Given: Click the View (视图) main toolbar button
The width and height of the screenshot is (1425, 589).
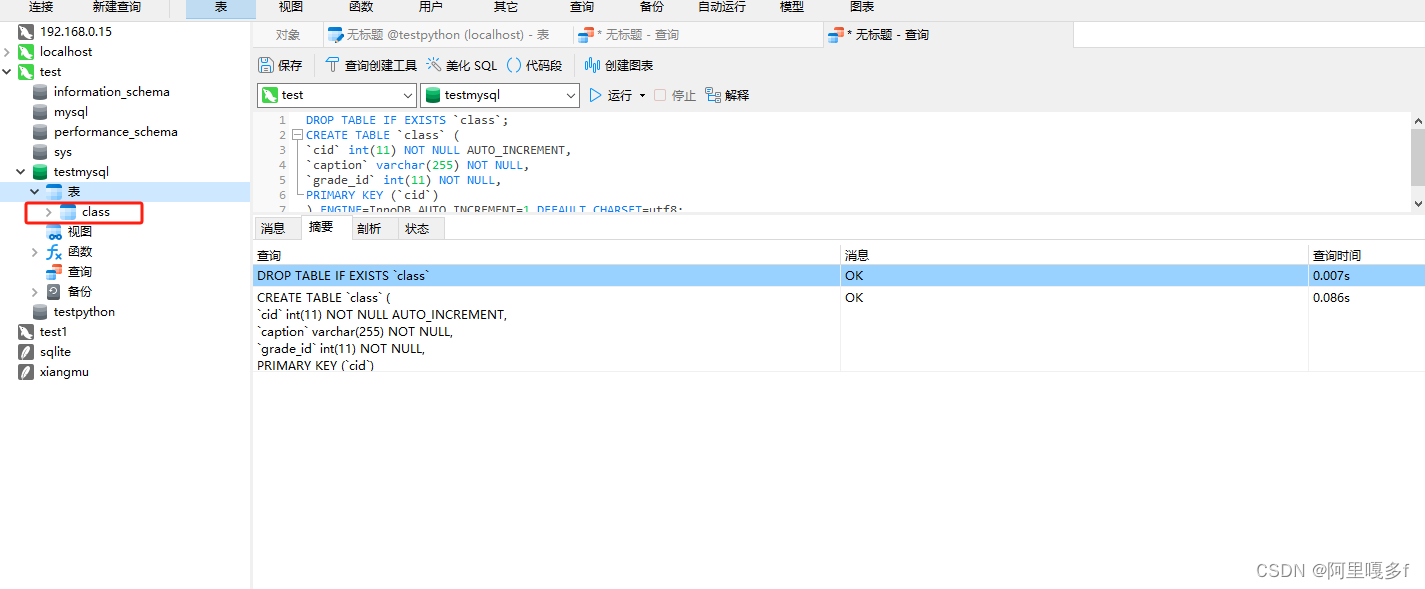Looking at the screenshot, I should (x=291, y=7).
